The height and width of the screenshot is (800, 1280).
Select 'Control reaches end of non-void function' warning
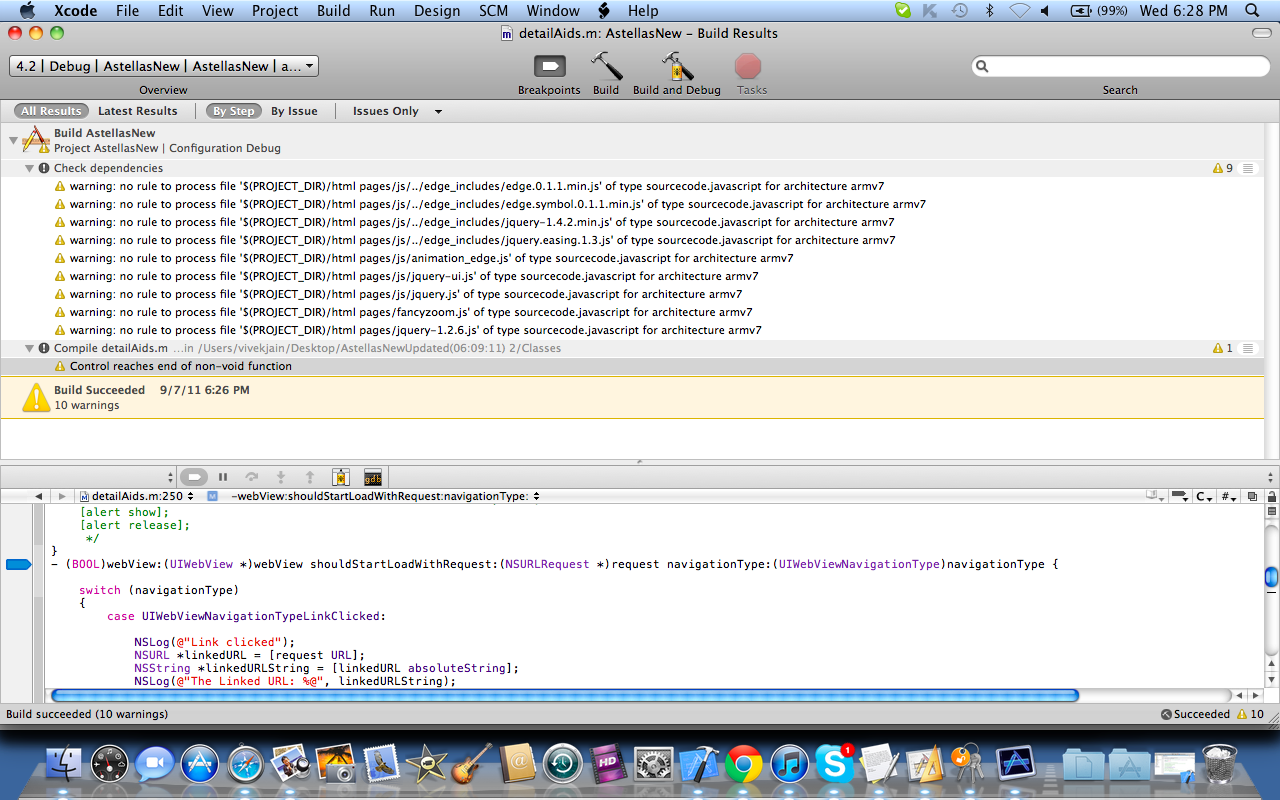pyautogui.click(x=632, y=366)
